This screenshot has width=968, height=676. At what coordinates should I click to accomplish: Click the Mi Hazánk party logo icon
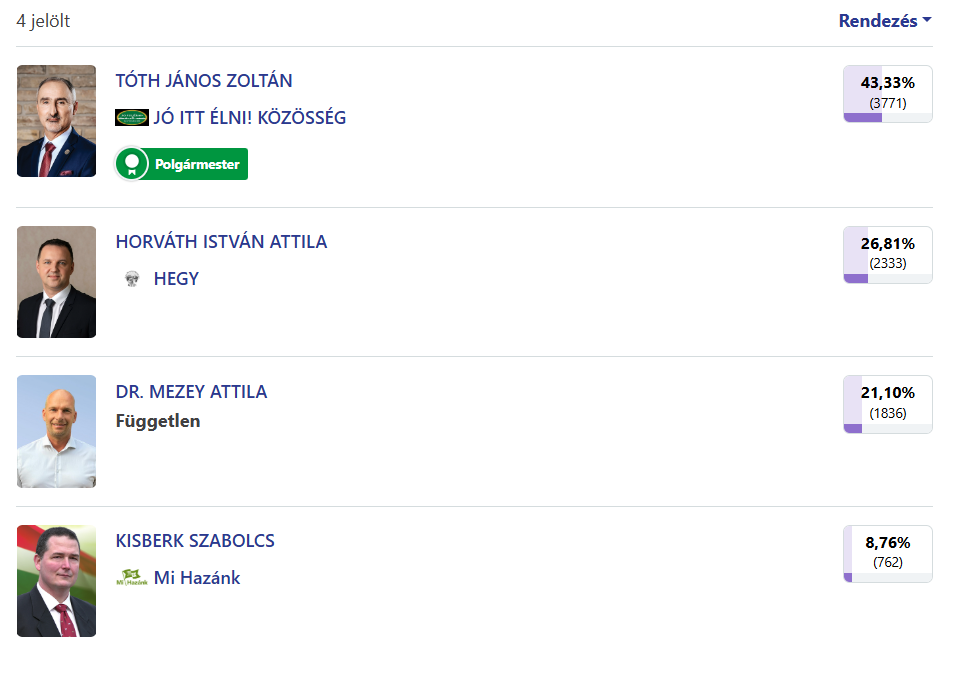point(132,578)
